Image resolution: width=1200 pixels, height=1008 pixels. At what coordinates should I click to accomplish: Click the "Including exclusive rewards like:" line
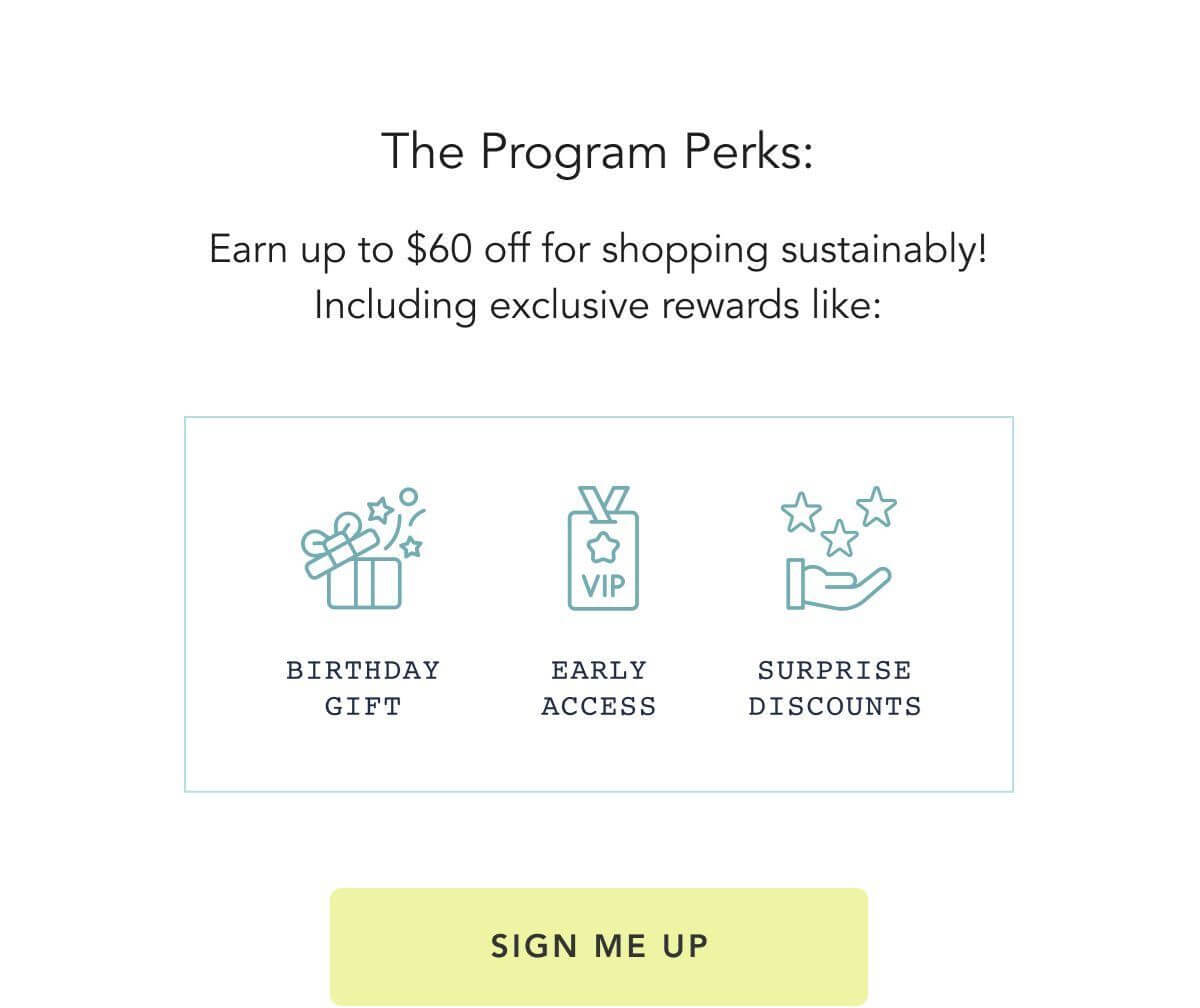(x=597, y=305)
